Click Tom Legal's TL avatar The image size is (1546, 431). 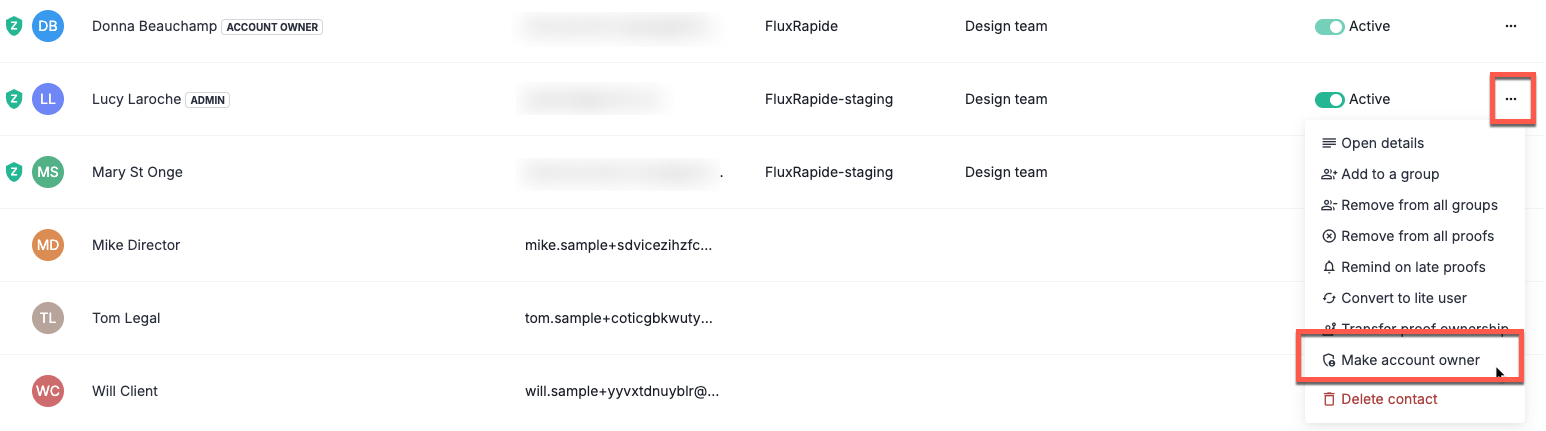point(48,318)
